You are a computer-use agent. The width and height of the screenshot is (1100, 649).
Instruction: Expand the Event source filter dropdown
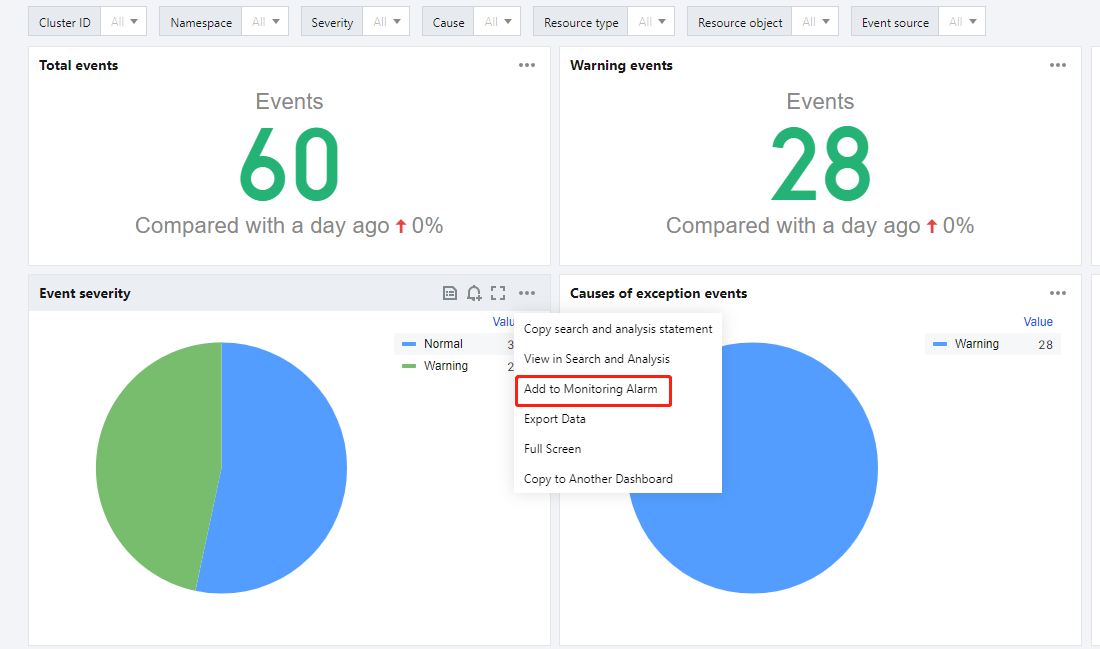coord(962,22)
